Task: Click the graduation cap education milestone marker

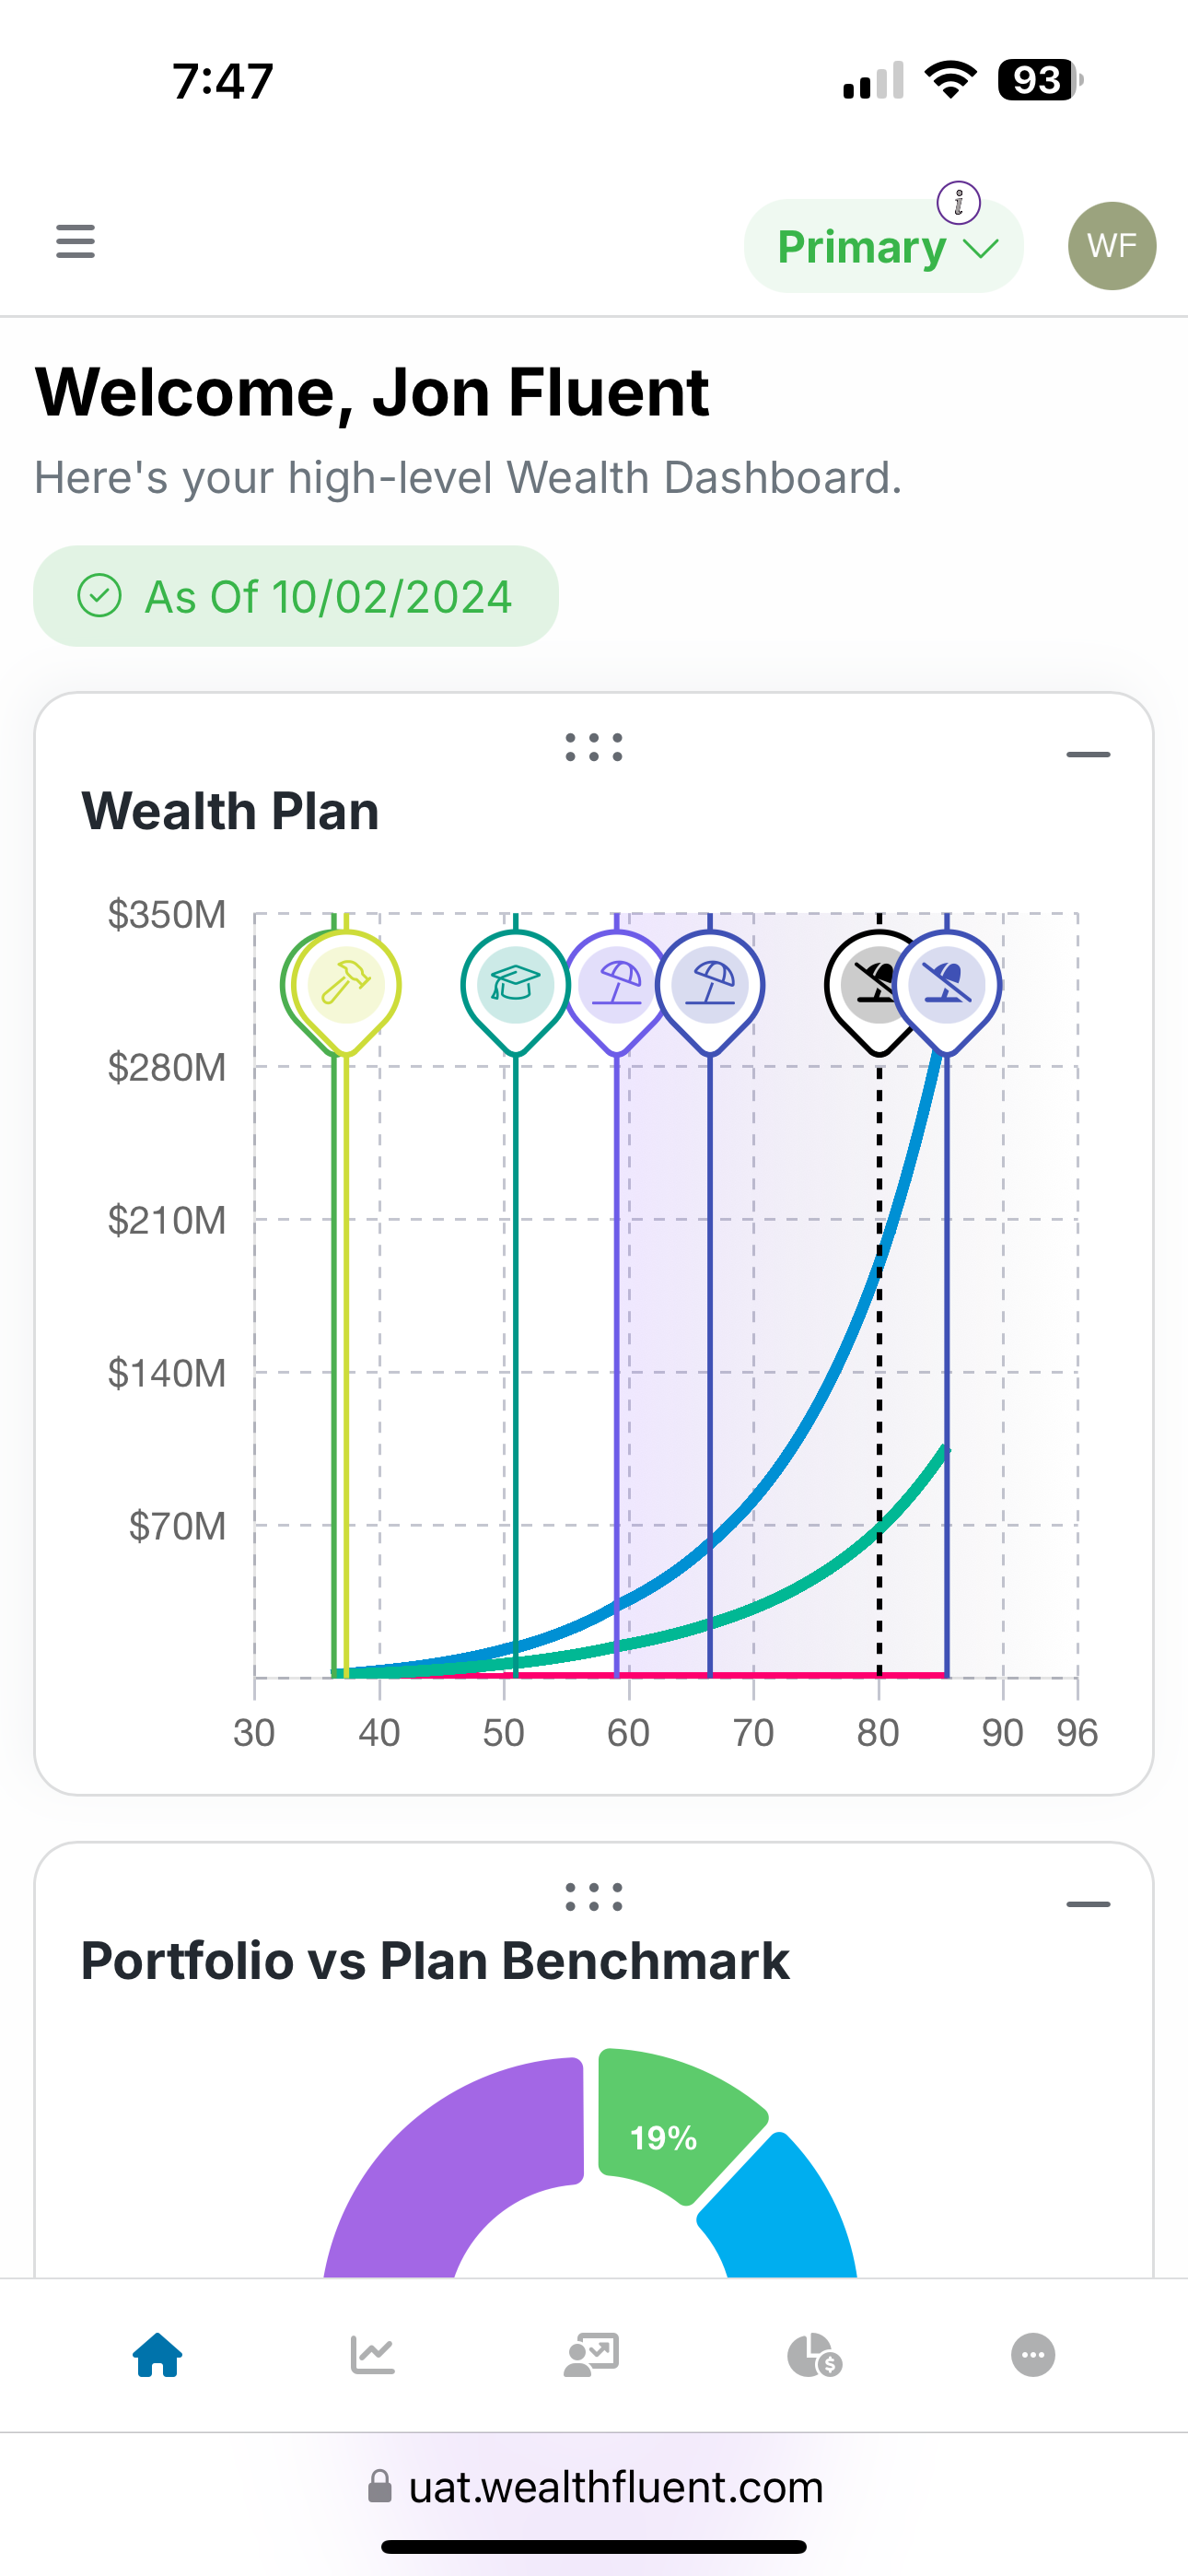Action: [x=514, y=984]
